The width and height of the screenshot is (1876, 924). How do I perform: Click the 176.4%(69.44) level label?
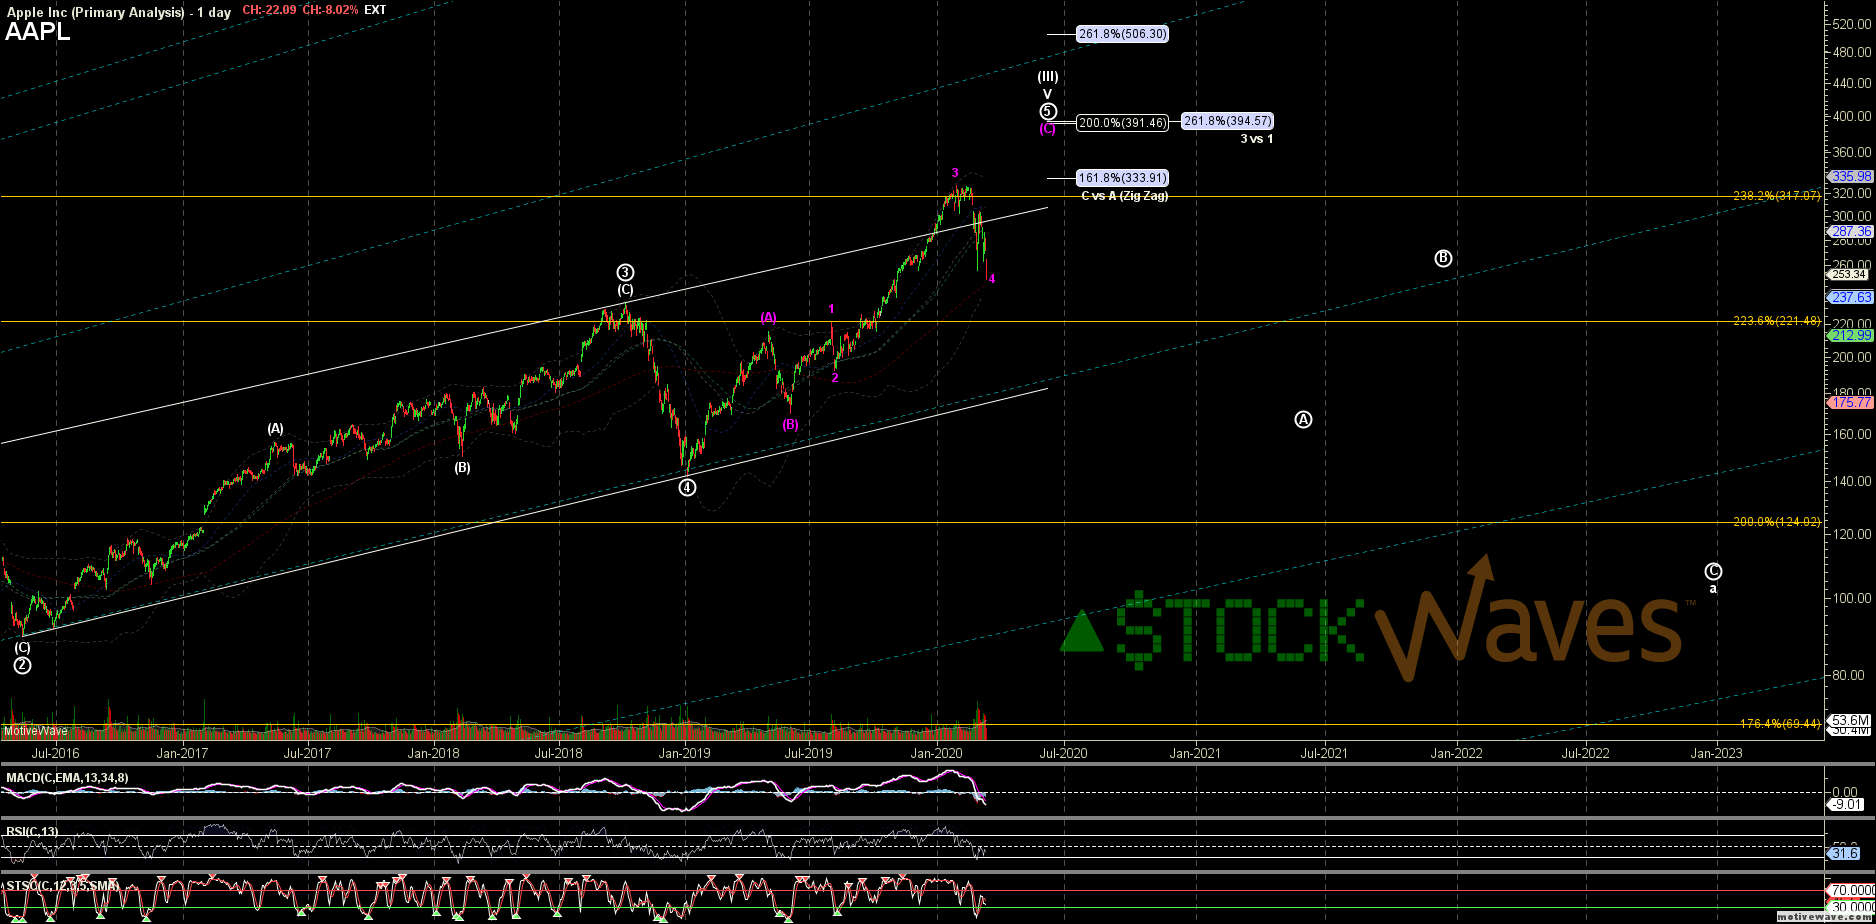[x=1780, y=723]
